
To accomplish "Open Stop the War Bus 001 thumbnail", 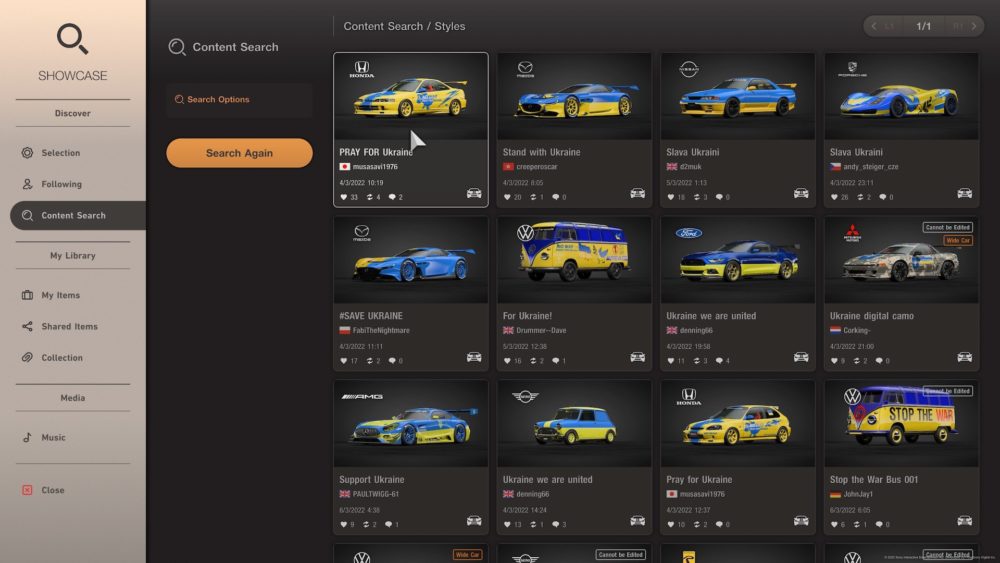I will pyautogui.click(x=901, y=424).
